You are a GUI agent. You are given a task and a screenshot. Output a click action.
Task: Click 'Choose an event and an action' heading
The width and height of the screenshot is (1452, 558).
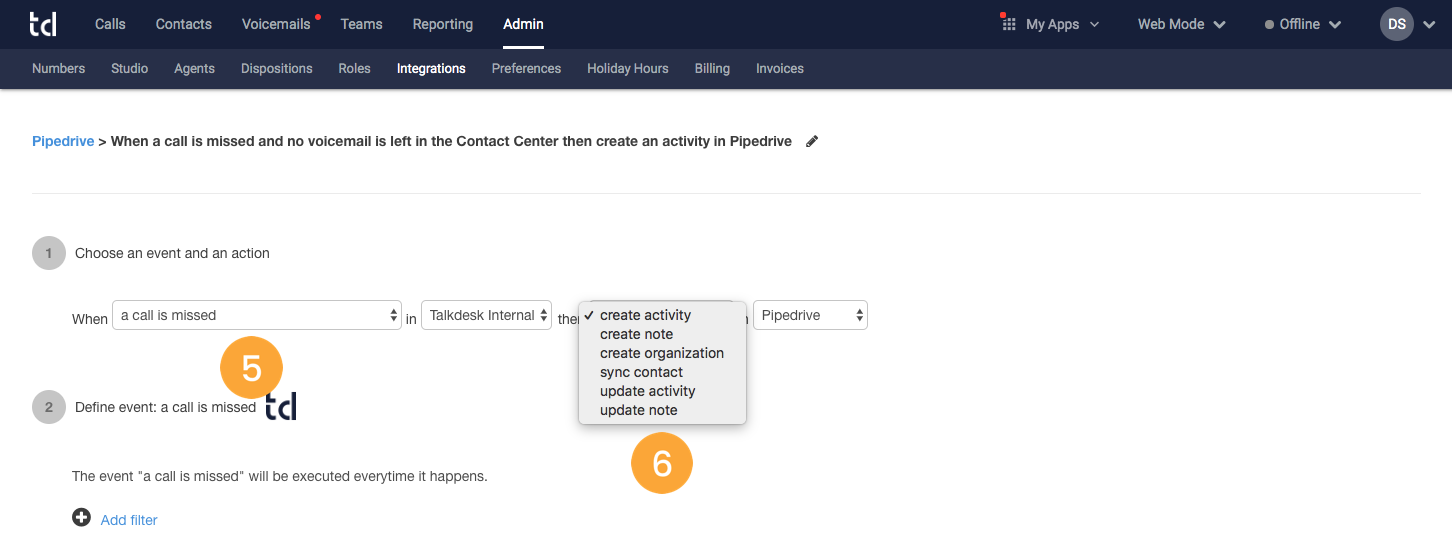pos(172,253)
